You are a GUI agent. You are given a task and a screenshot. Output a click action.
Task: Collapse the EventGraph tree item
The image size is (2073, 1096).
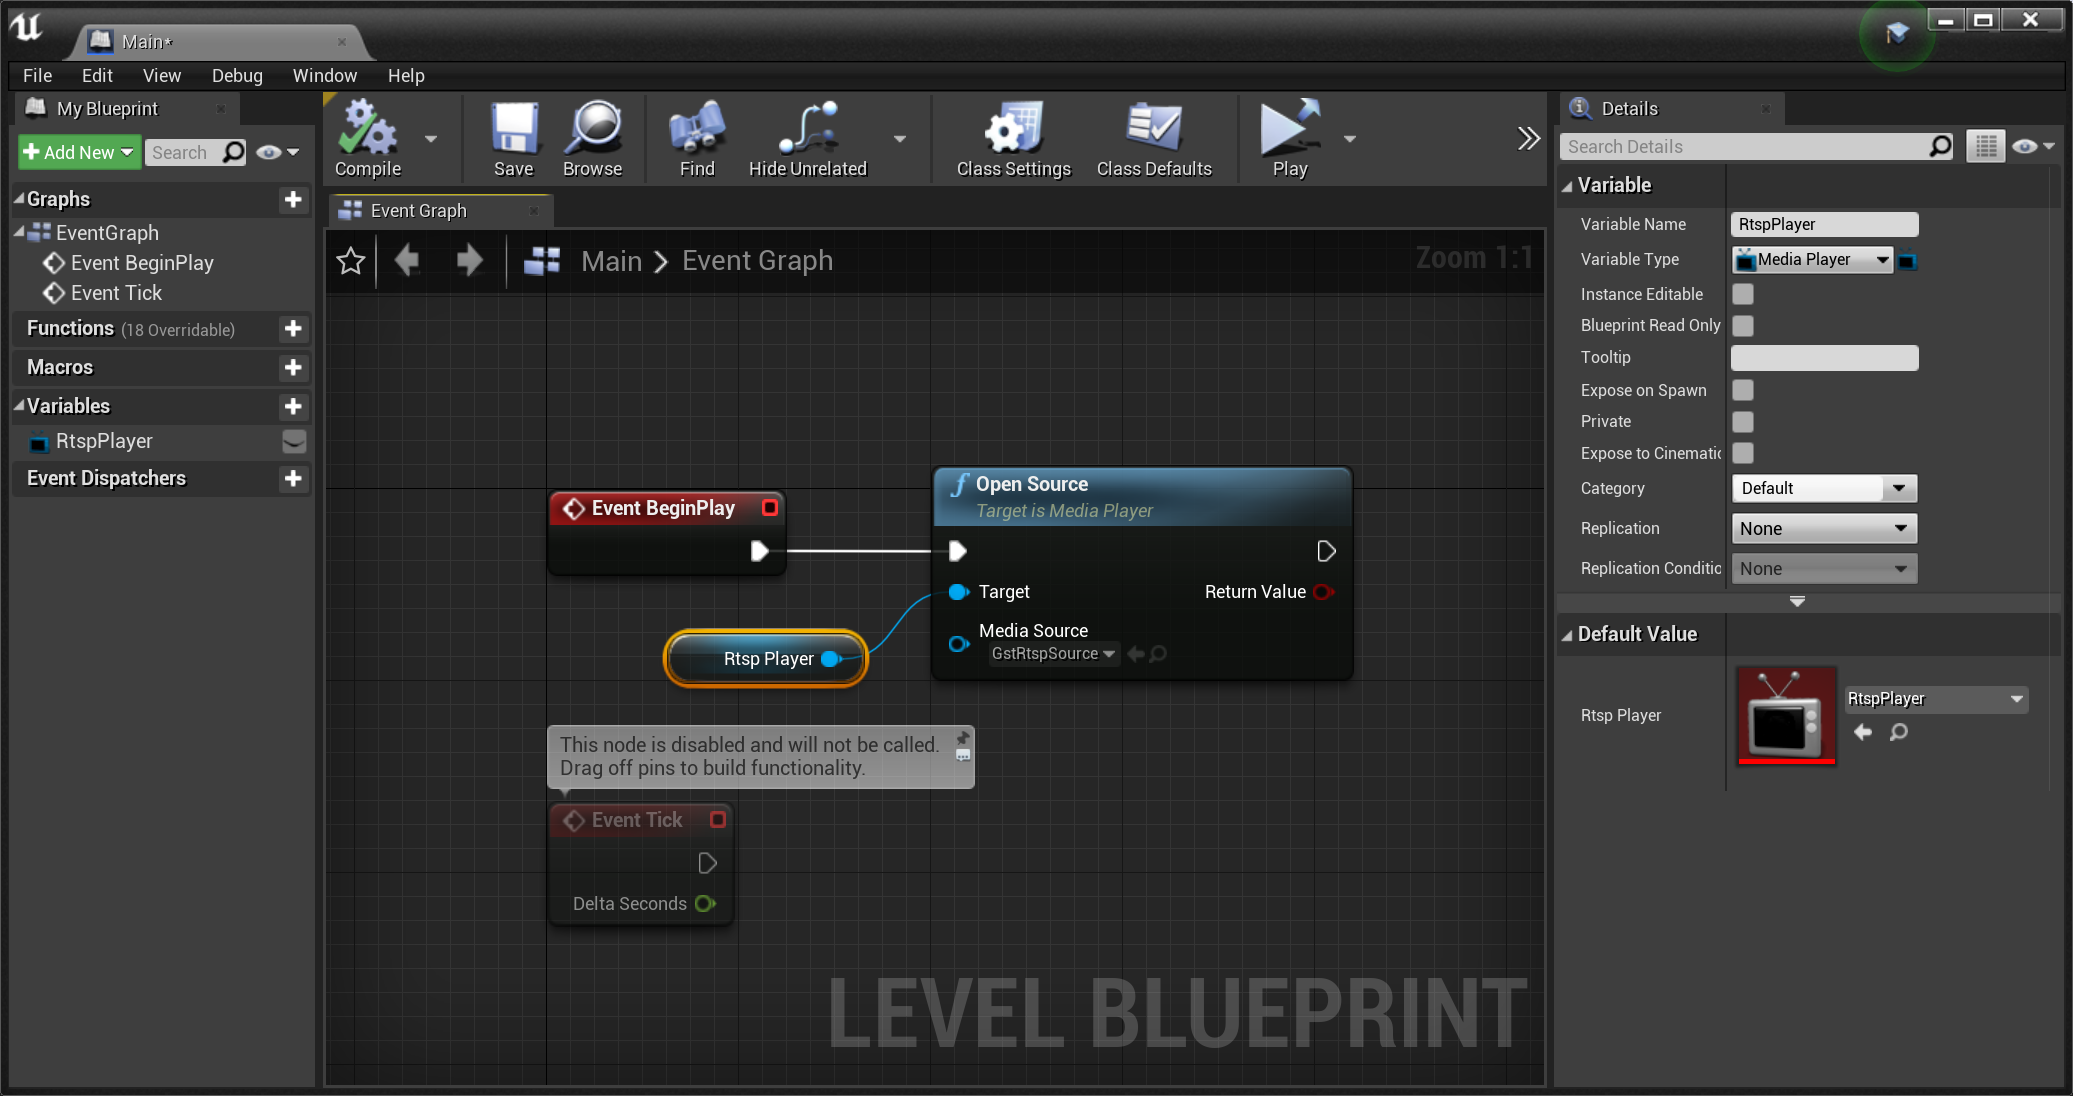pos(19,232)
